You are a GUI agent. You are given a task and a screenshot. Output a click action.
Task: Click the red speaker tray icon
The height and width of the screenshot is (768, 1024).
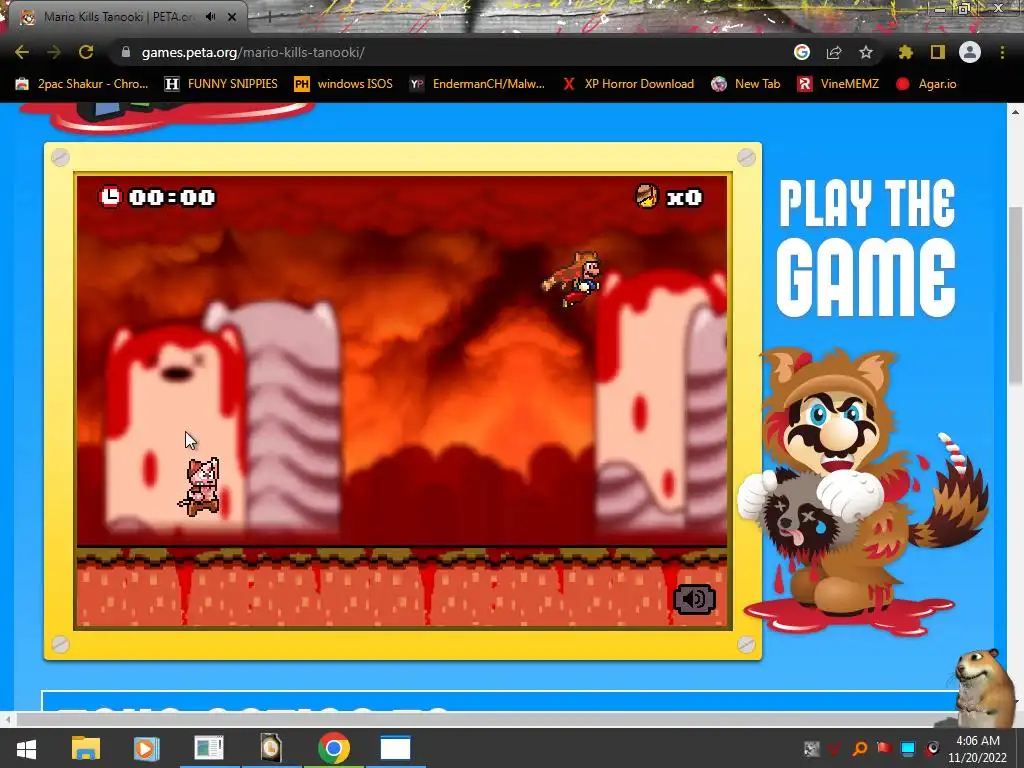tap(933, 748)
